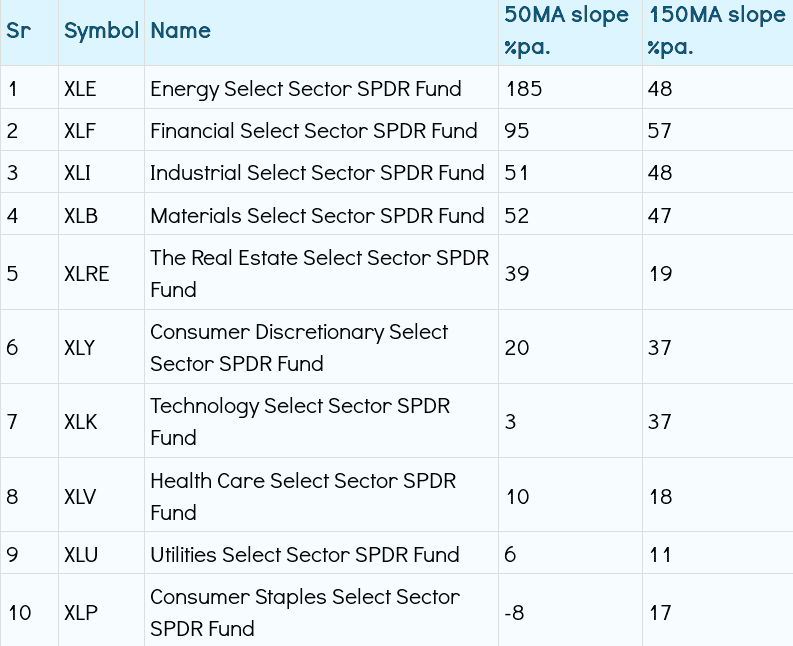This screenshot has width=793, height=646.
Task: Select the XLRE symbol cell
Action: pos(86,273)
